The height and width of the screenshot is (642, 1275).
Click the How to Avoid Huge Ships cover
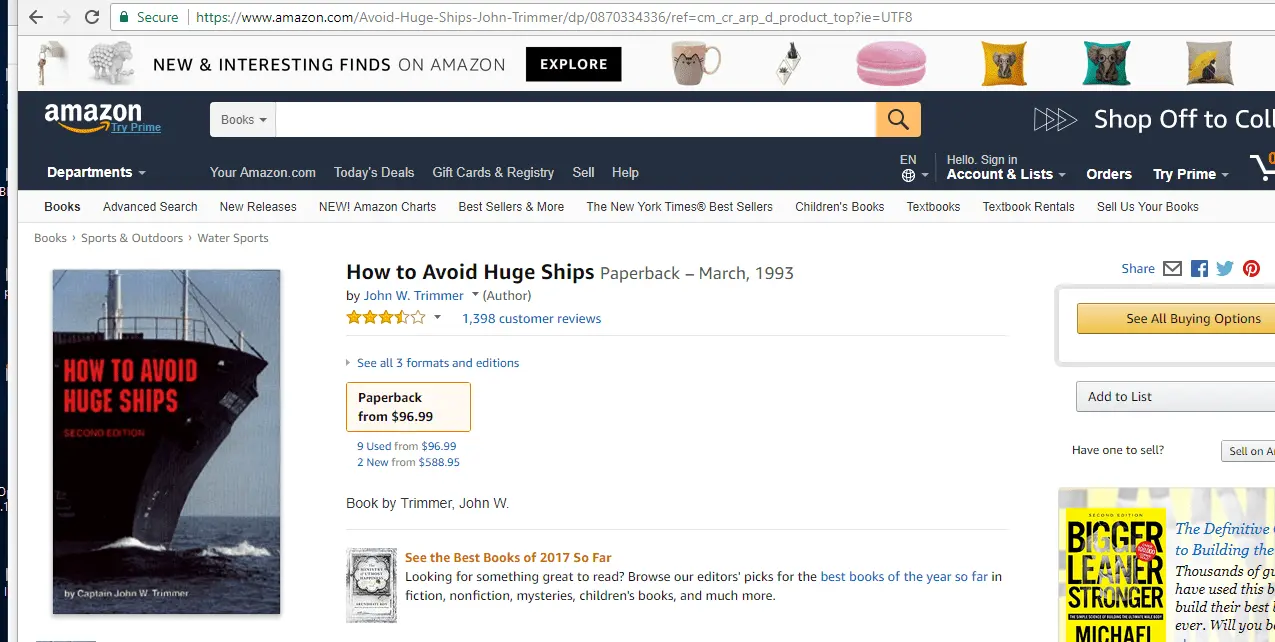point(166,442)
